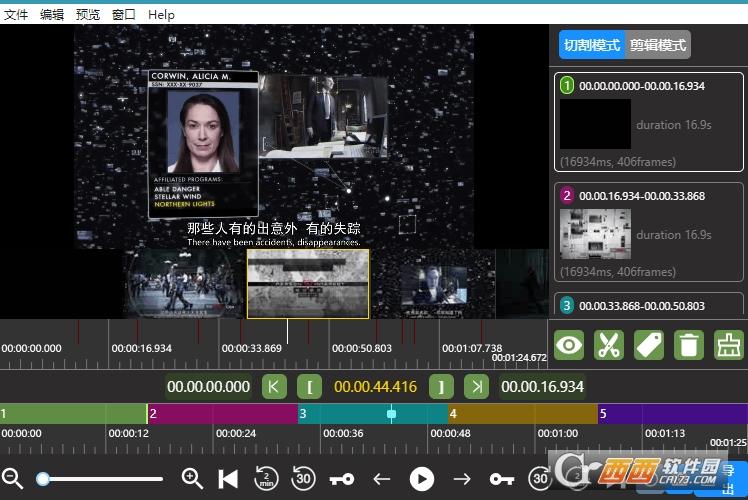Click 00:01:07.738 mark on thumbnail ruler
Image resolution: width=748 pixels, height=500 pixels.
pos(472,348)
